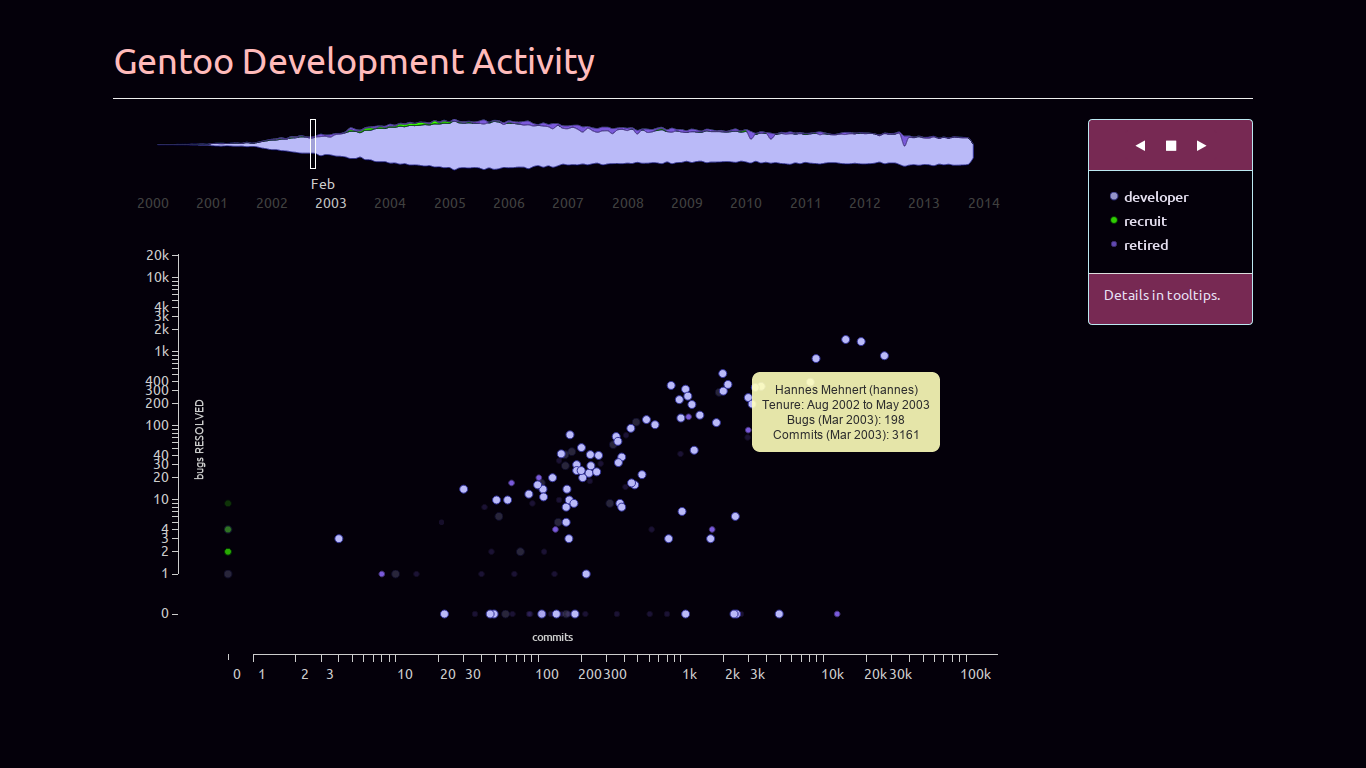Click the play forward arrow button

point(1202,146)
